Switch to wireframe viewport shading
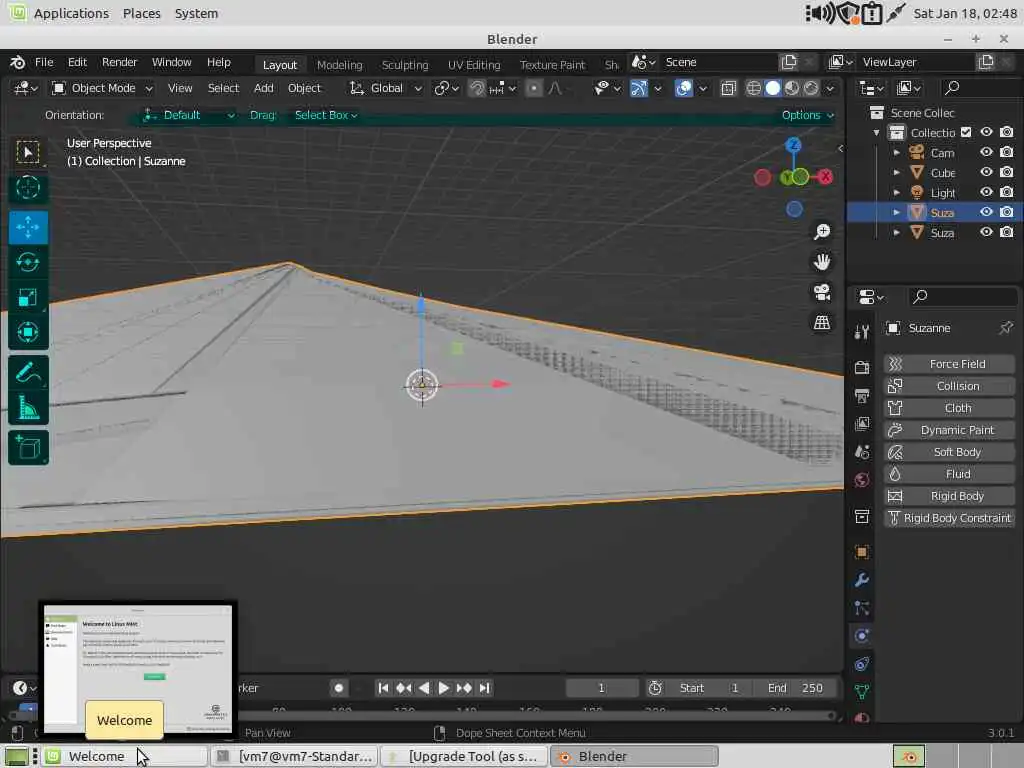Screen dimensions: 1024x768 click(753, 88)
